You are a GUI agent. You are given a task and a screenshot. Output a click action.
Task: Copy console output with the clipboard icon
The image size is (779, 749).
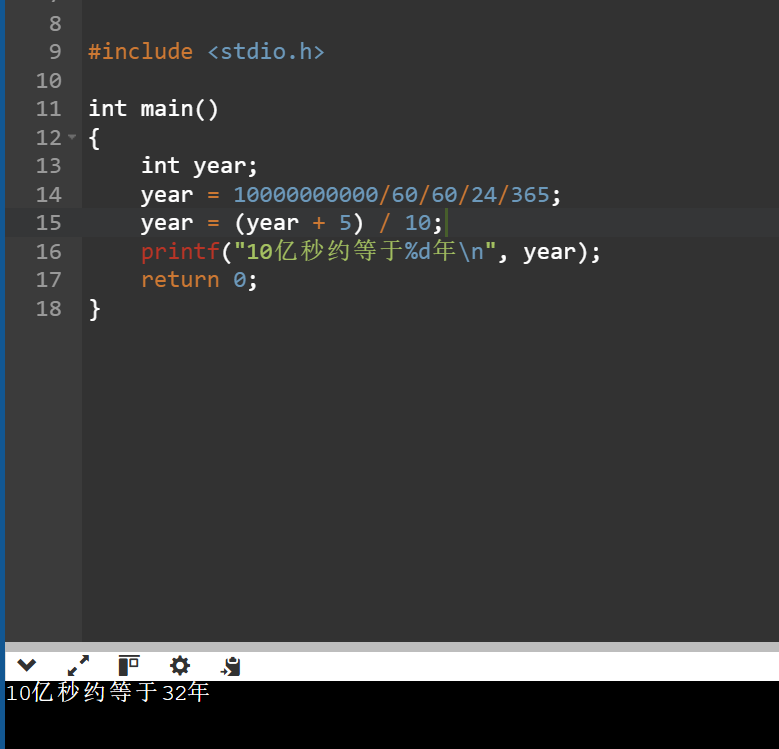pos(231,666)
